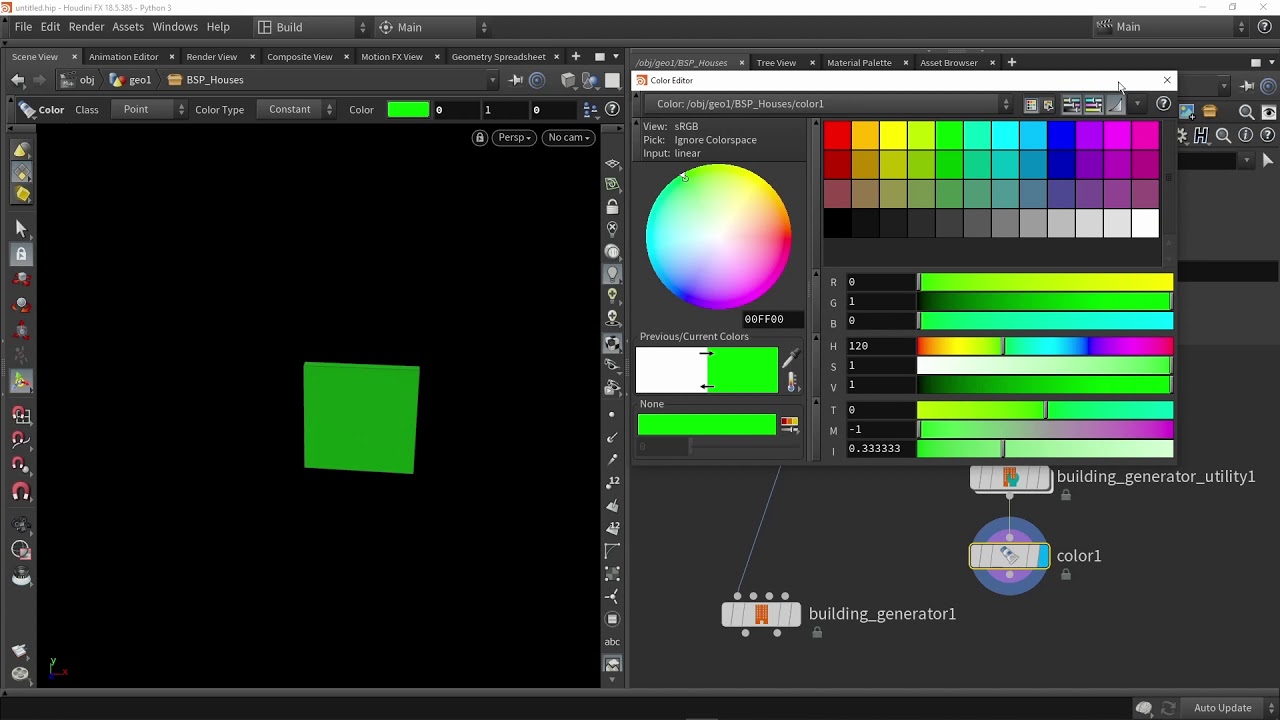
Task: Open the File menu
Action: pos(23,27)
